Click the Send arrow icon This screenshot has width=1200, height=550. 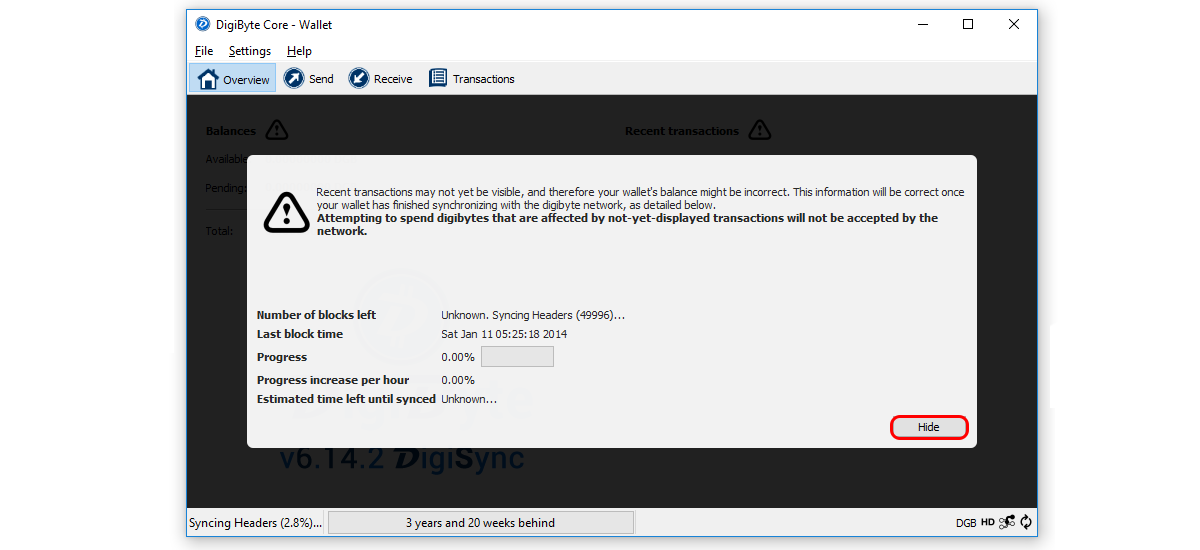[294, 78]
